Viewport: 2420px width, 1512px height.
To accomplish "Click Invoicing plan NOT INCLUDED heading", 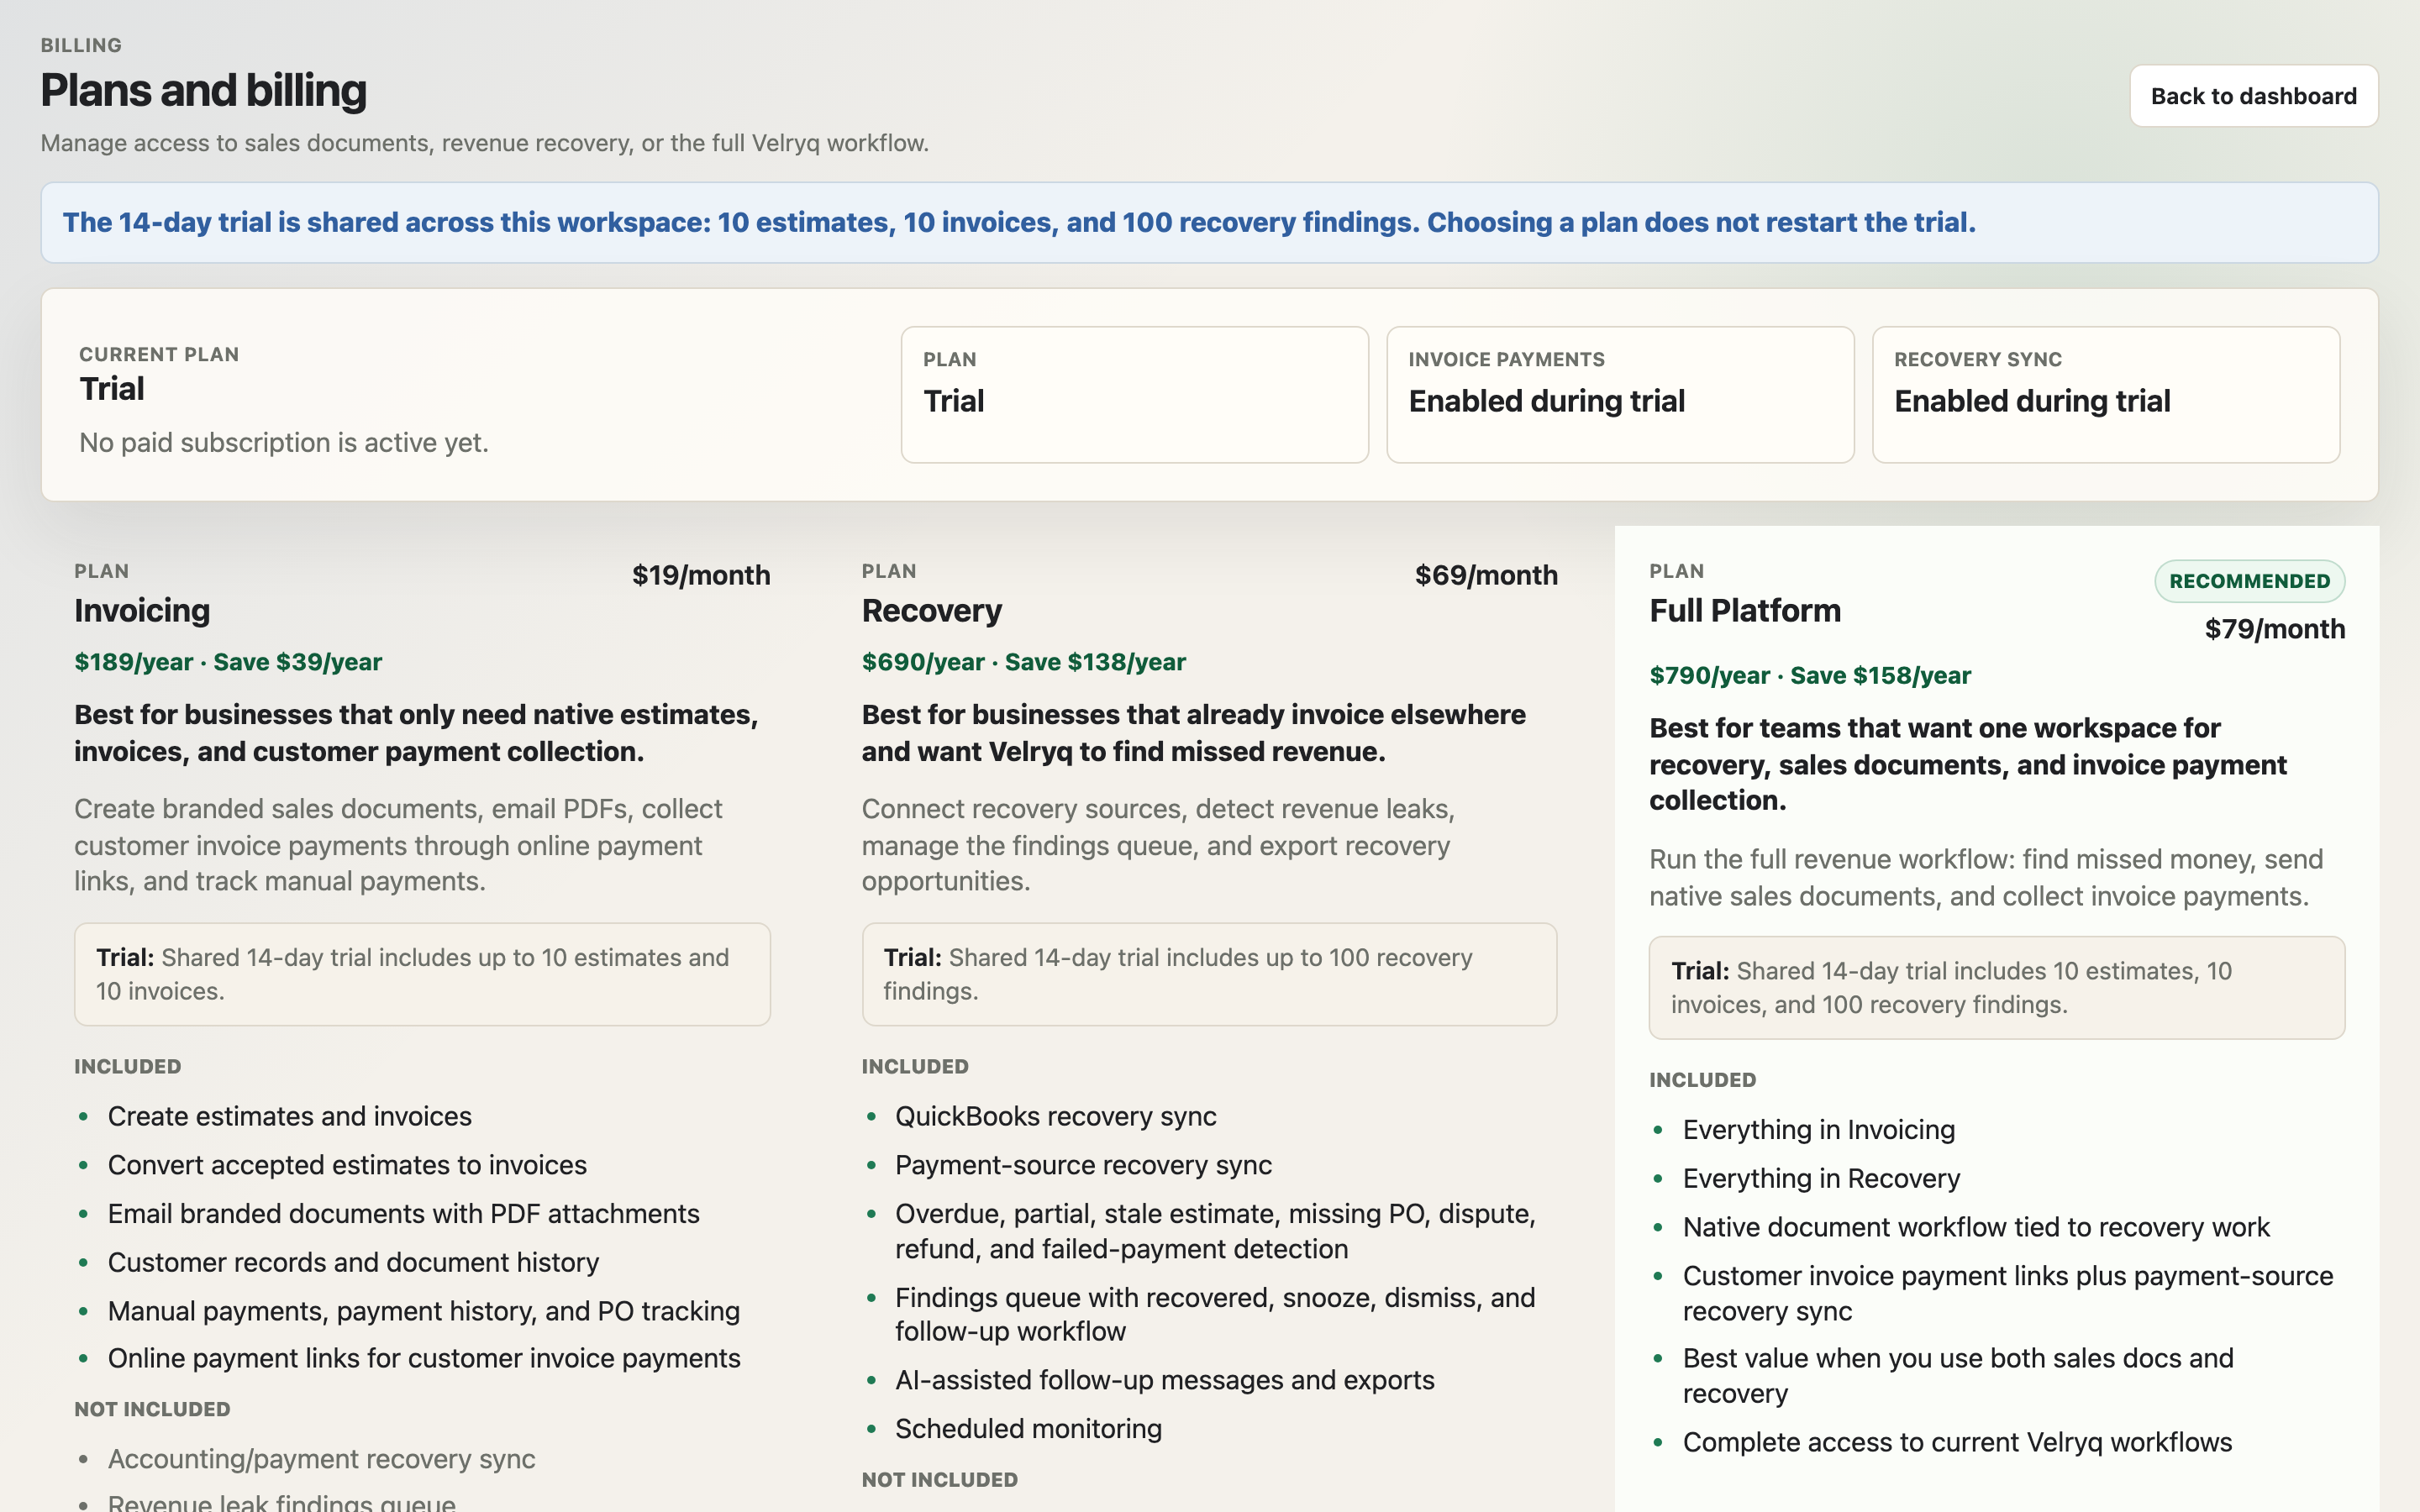I will 152,1409.
